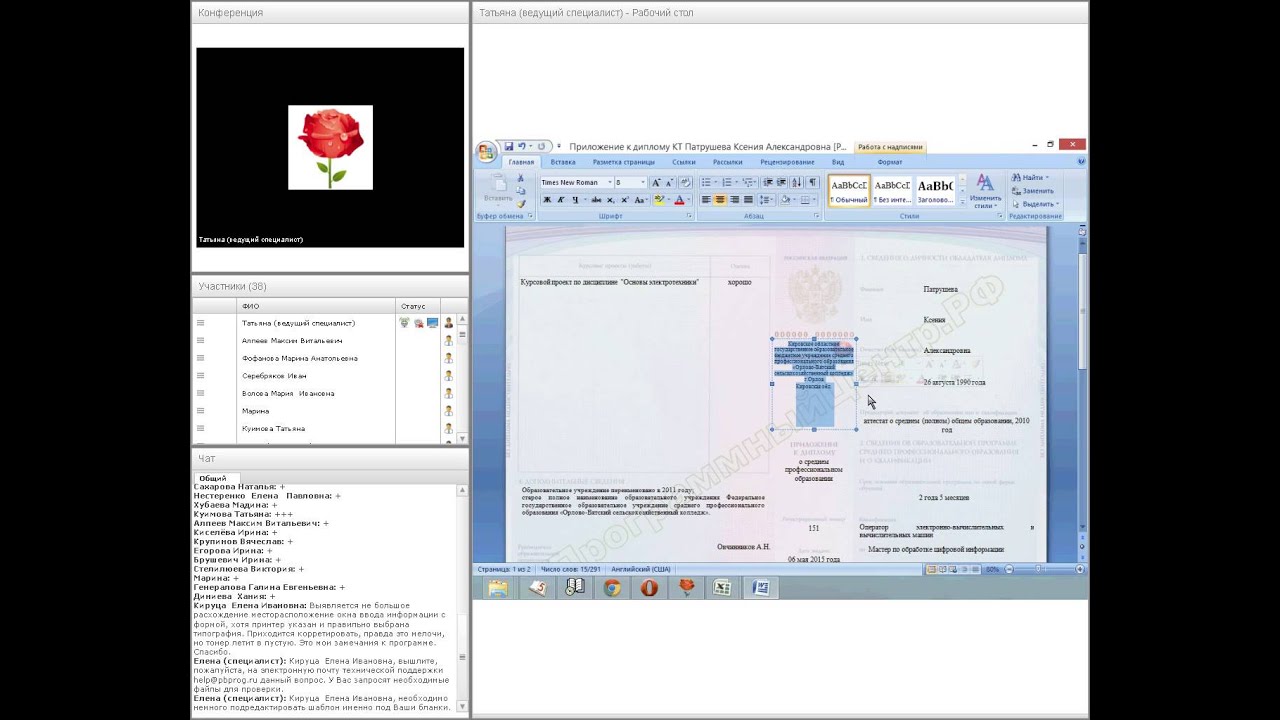Use the Format Painter brush icon
This screenshot has width=1280, height=720.
[x=520, y=202]
